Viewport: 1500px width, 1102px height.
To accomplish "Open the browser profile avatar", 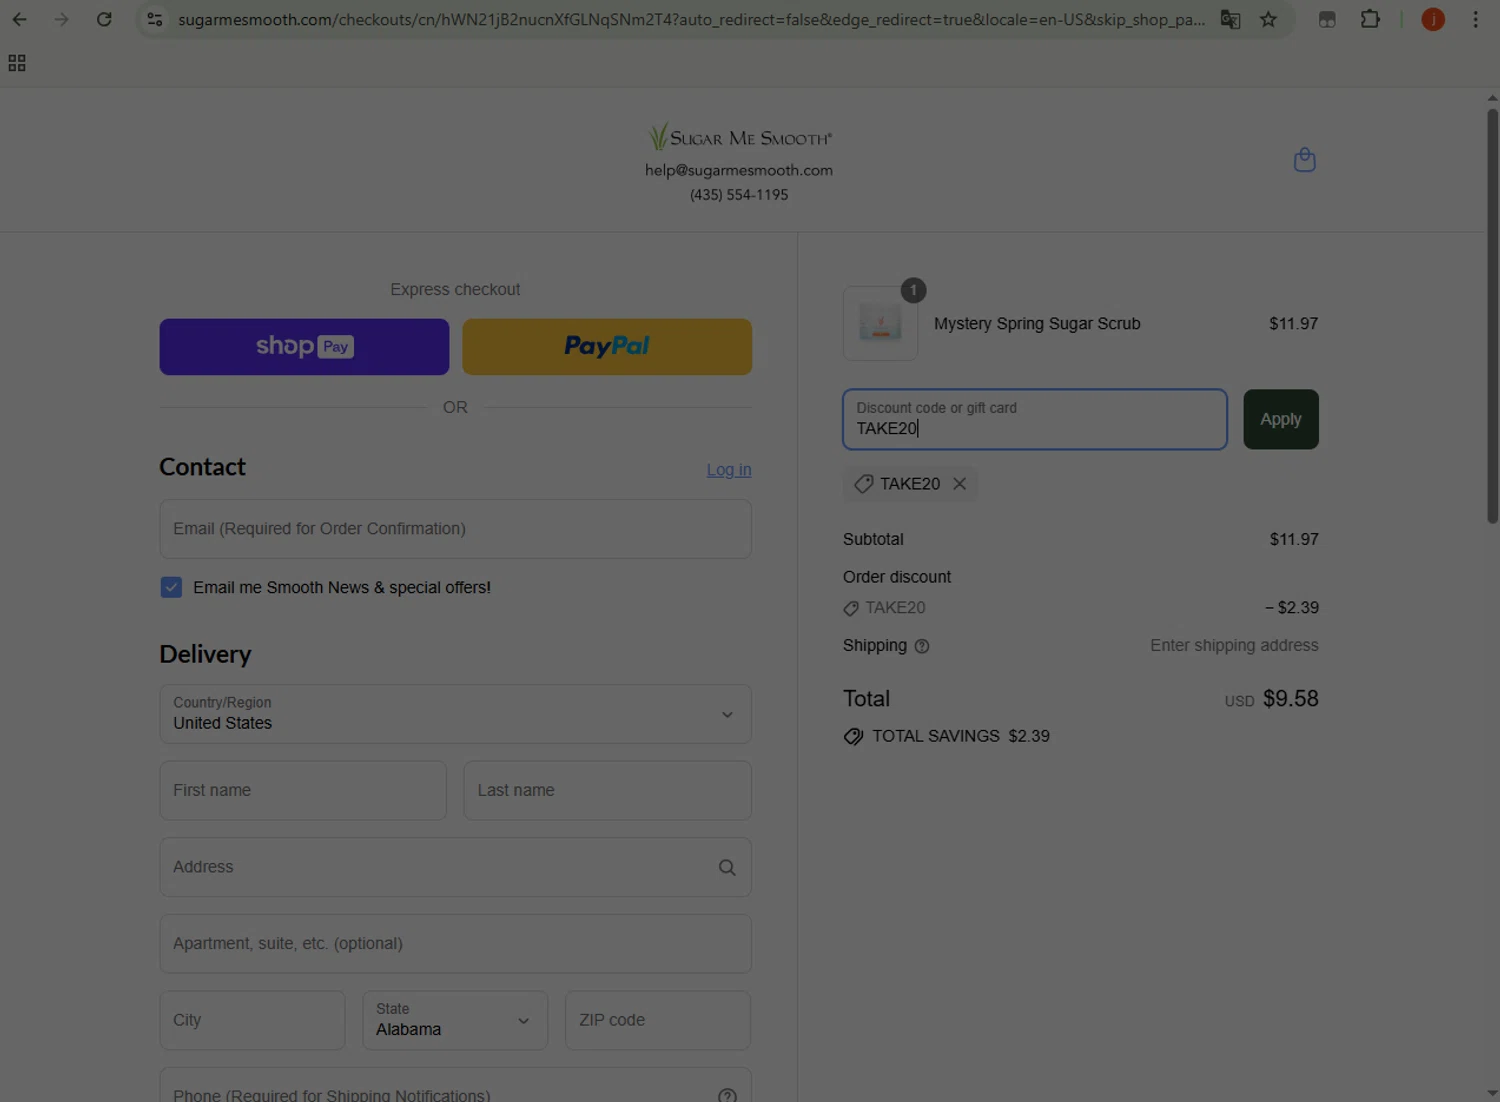I will (1433, 19).
